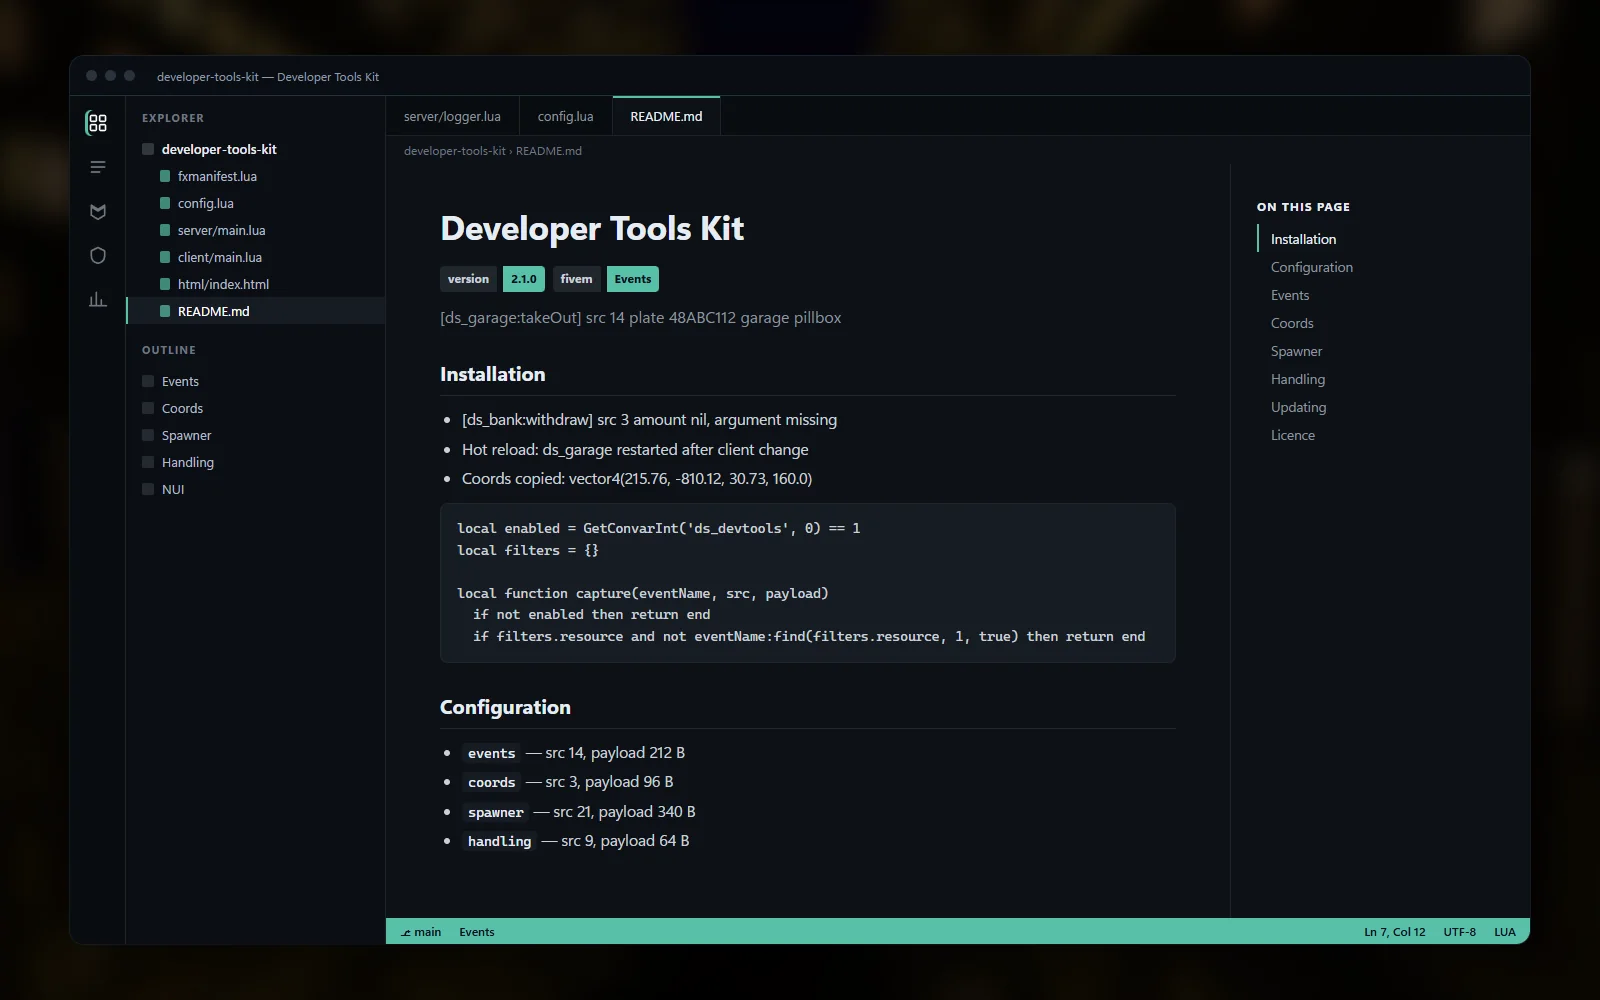Click the LUA language mode indicator
Screen dimensions: 1600x1000
coord(1505,932)
